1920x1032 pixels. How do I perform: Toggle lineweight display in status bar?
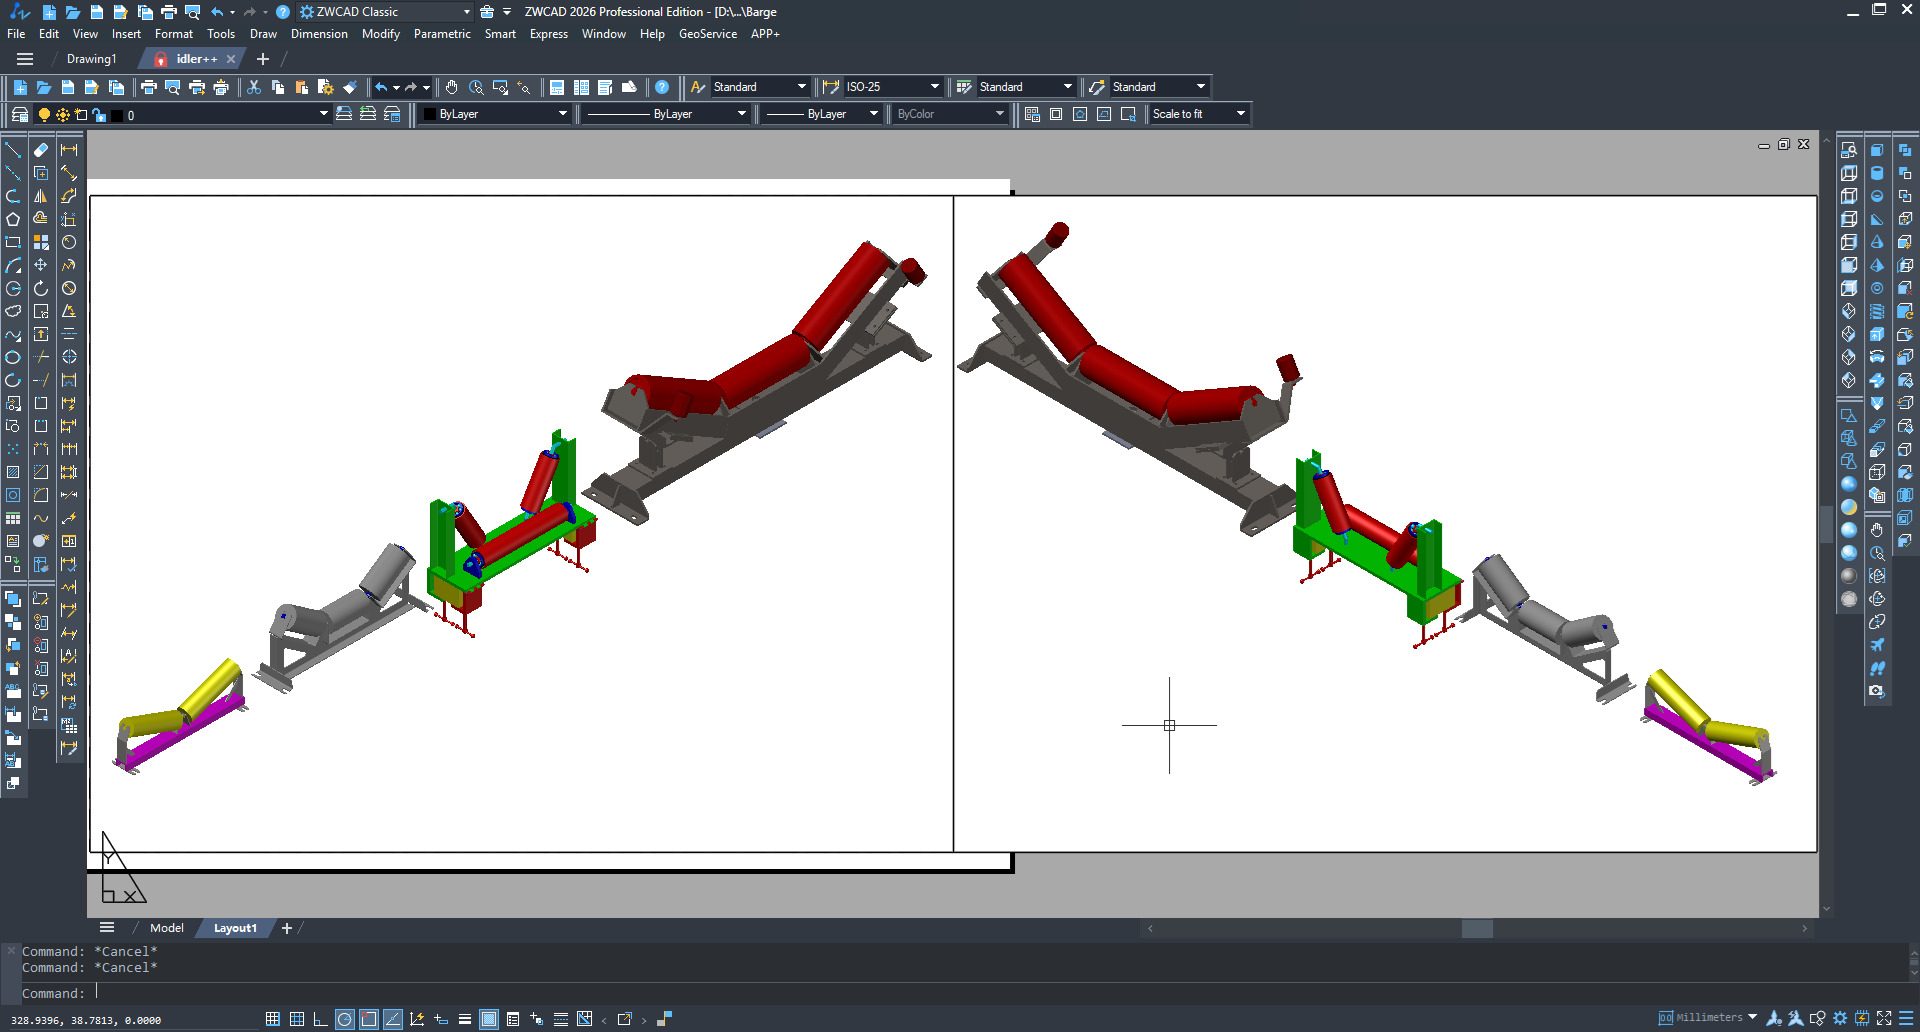pos(465,1019)
